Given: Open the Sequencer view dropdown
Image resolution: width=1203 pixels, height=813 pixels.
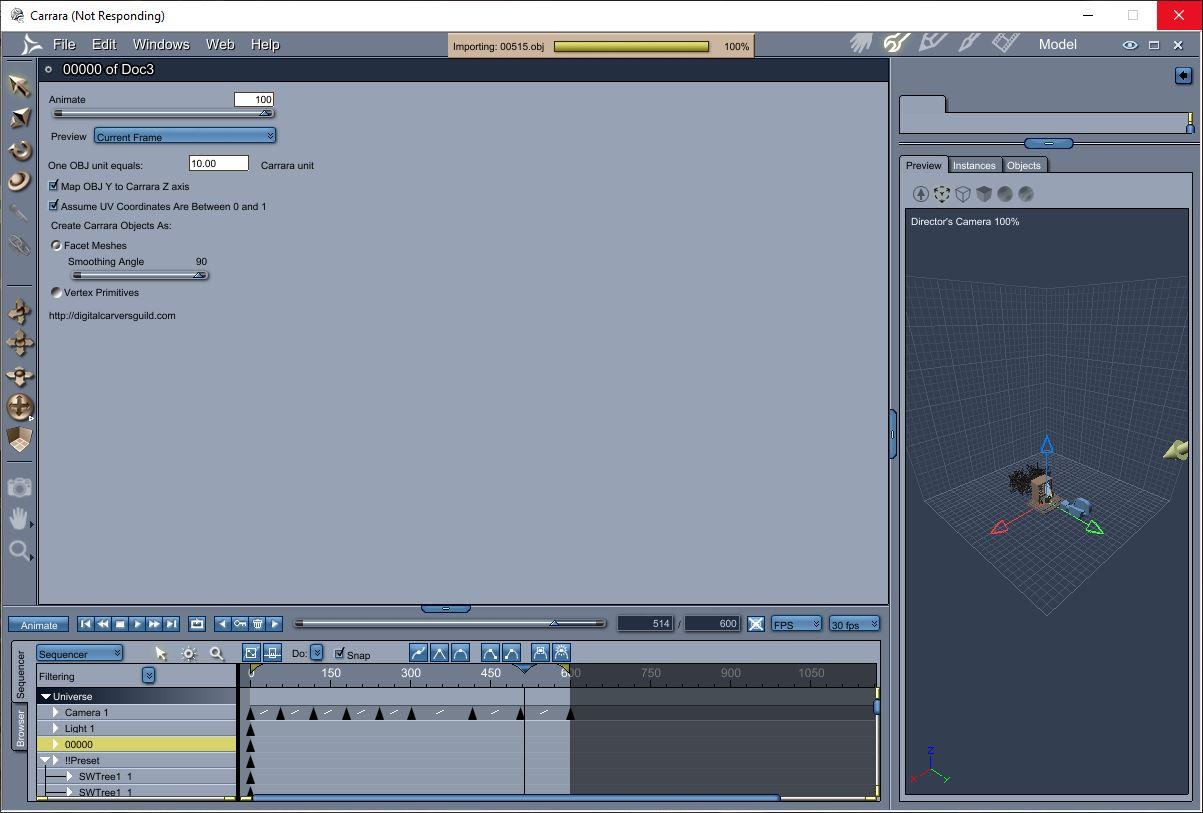Looking at the screenshot, I should pyautogui.click(x=80, y=654).
